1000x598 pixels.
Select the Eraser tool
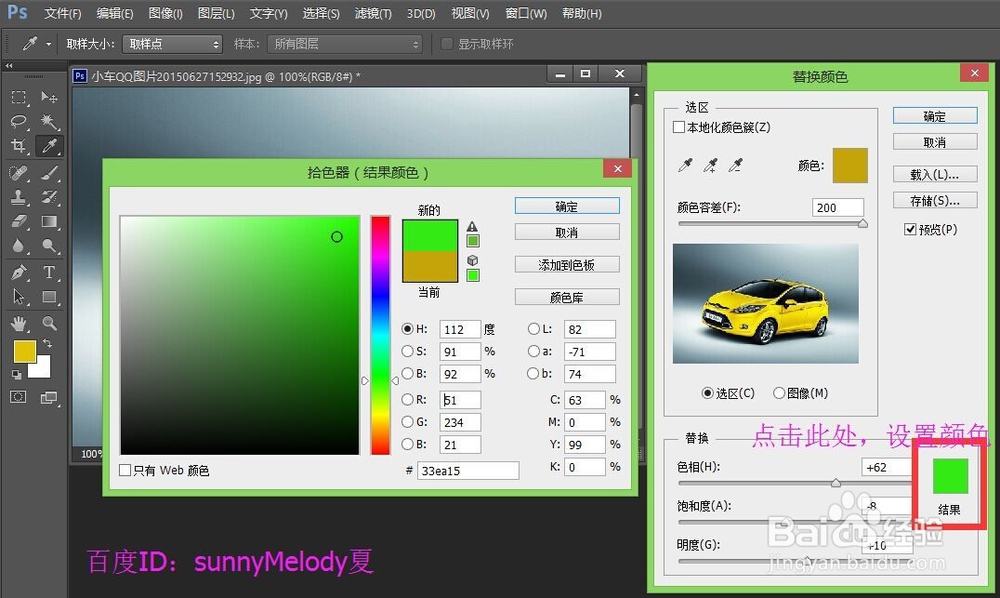(18, 222)
